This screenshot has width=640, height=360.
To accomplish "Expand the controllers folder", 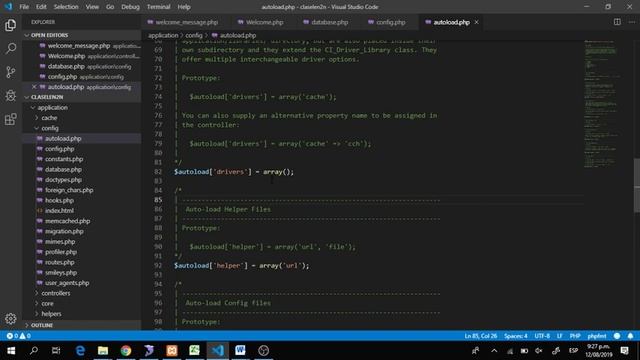I will tap(56, 293).
